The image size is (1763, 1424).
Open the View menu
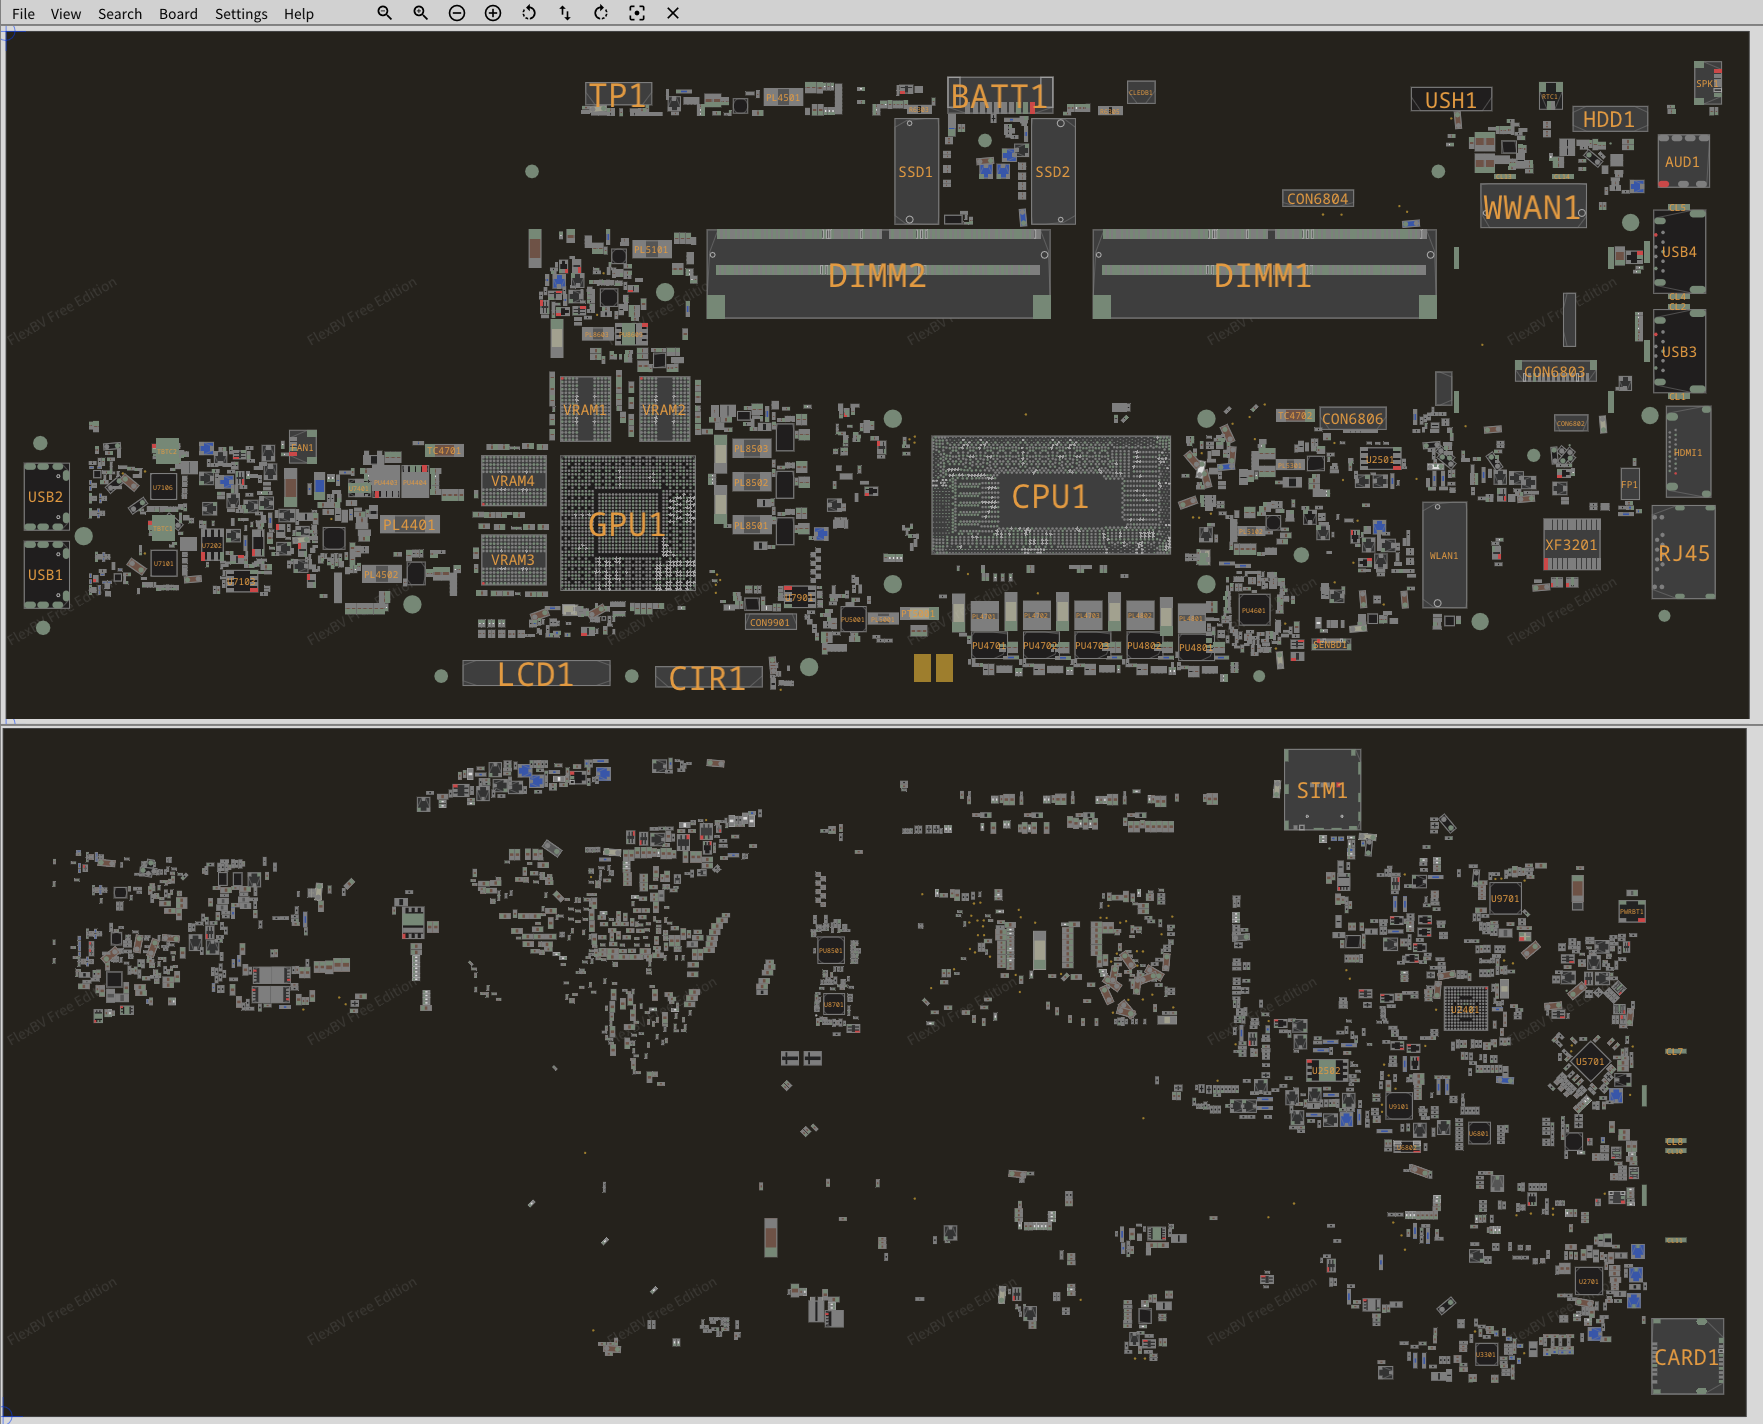(66, 14)
